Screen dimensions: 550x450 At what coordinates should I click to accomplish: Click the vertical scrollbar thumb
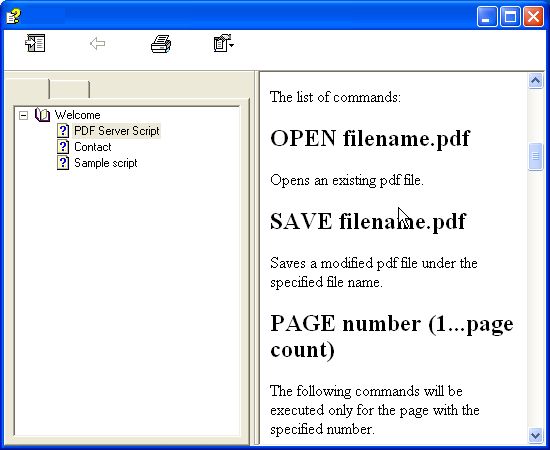point(535,156)
